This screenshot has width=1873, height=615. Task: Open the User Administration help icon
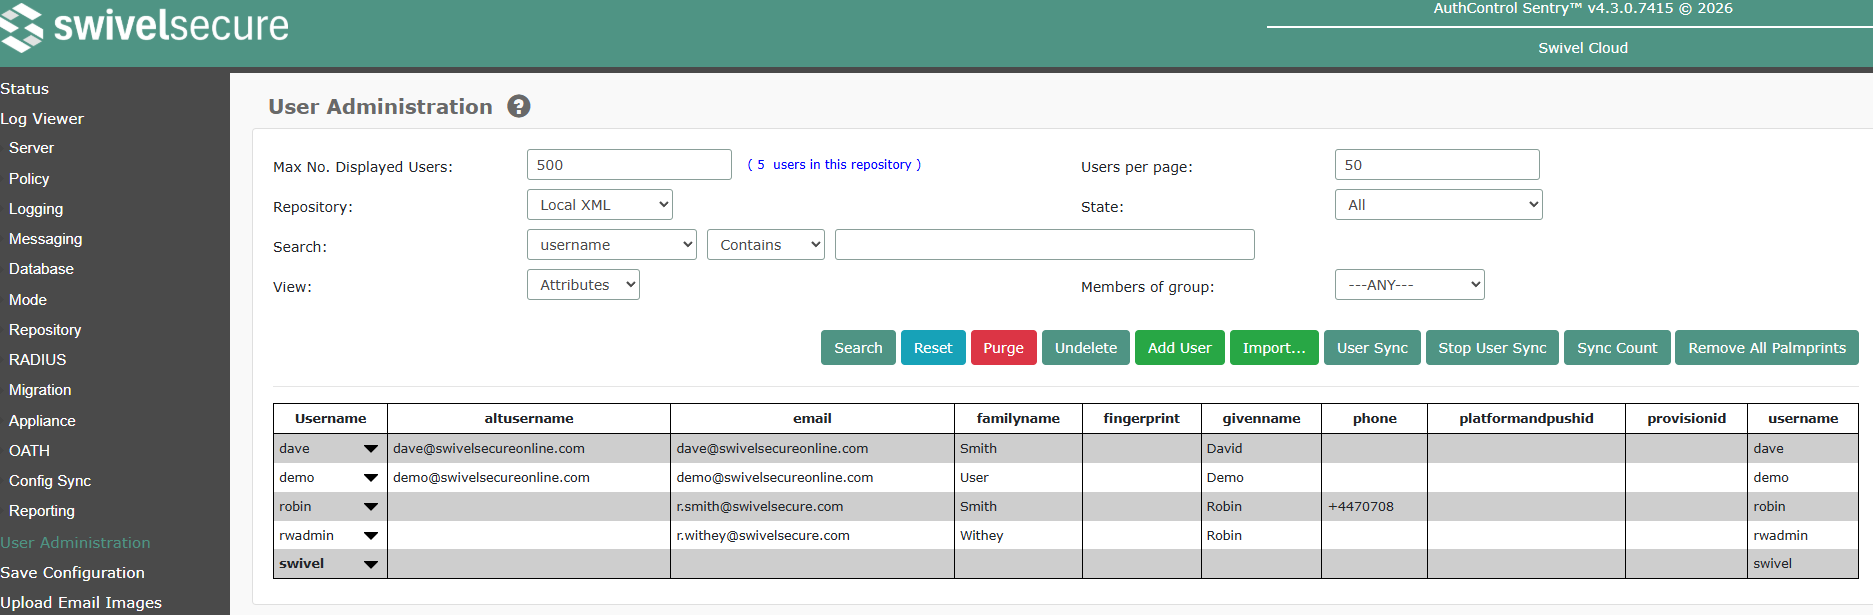[x=518, y=106]
